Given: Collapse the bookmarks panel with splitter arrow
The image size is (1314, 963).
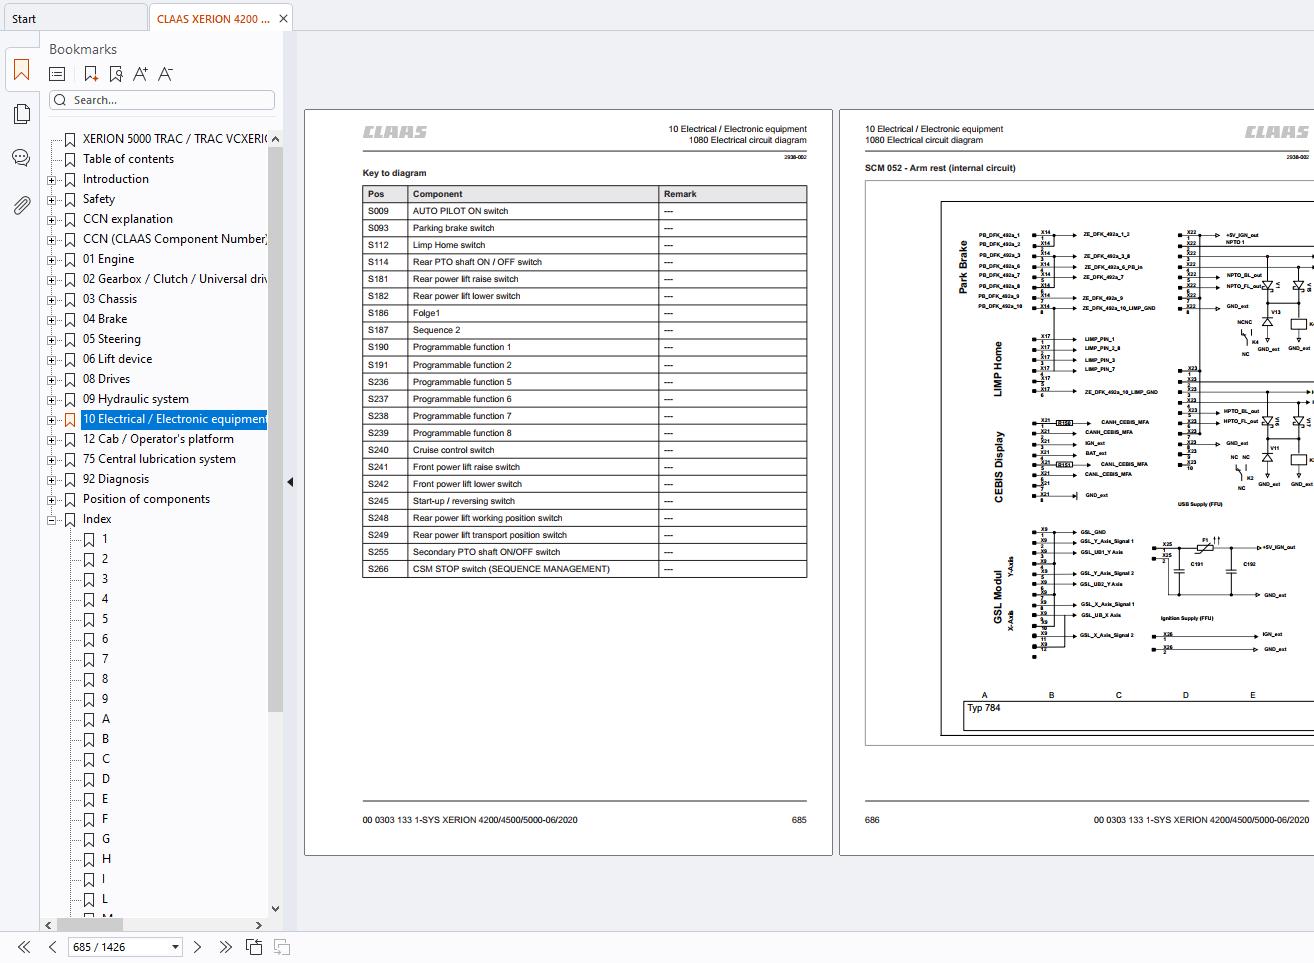Looking at the screenshot, I should 290,482.
